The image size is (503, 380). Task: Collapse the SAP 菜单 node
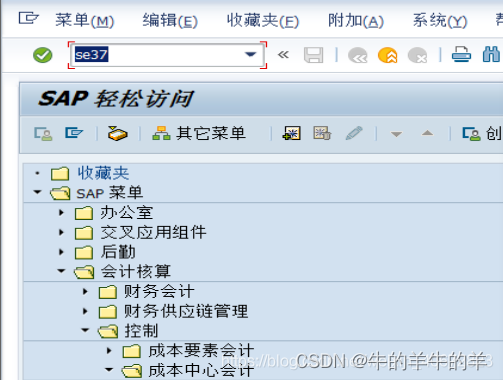coord(37,192)
